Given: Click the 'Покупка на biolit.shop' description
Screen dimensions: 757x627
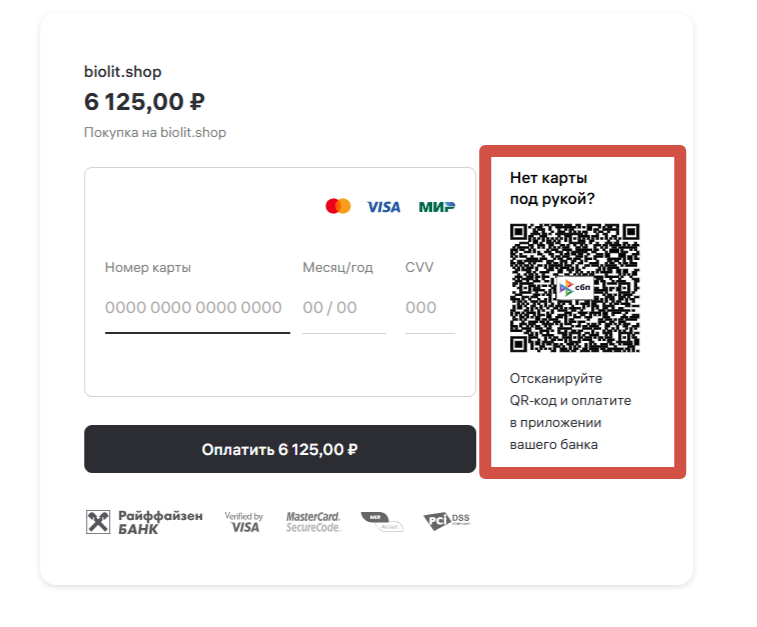Looking at the screenshot, I should 155,132.
